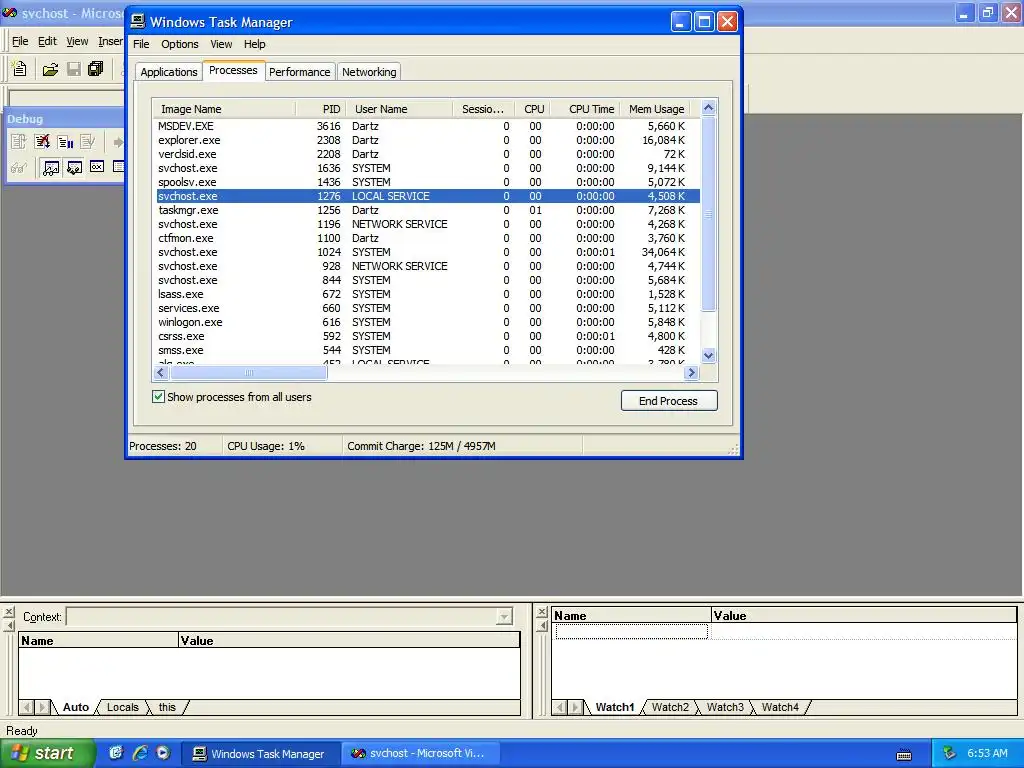Select the Watch4 tab
Image resolution: width=1024 pixels, height=768 pixels.
(780, 707)
